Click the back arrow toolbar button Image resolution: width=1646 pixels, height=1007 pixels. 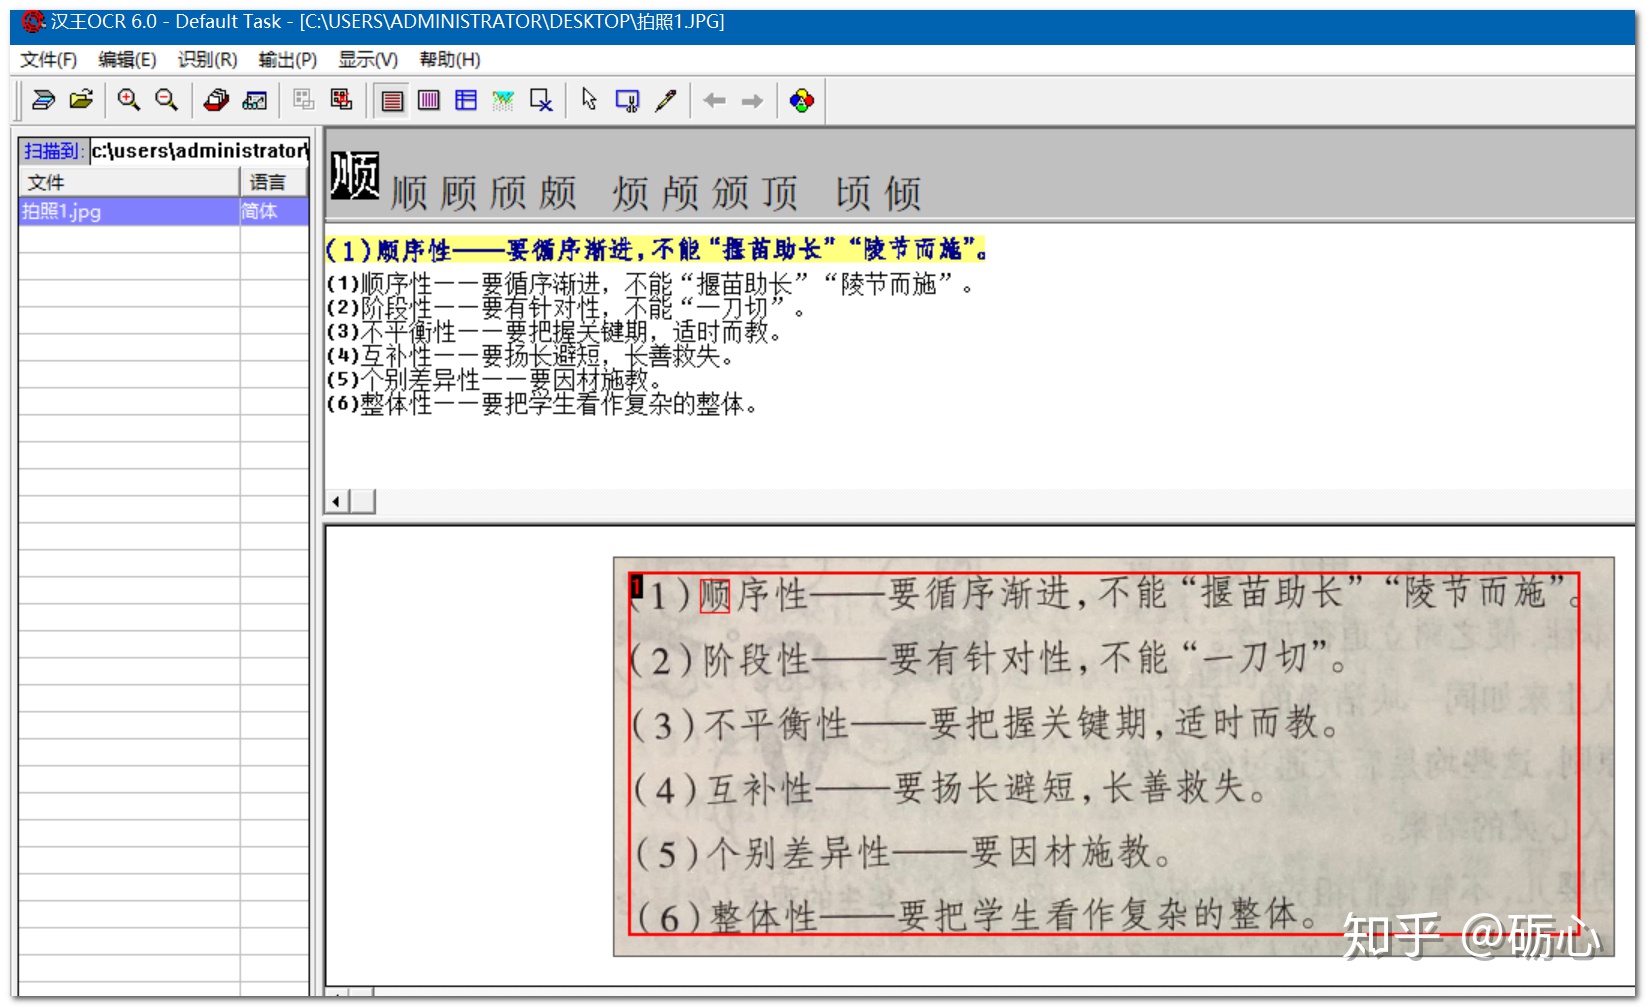714,100
